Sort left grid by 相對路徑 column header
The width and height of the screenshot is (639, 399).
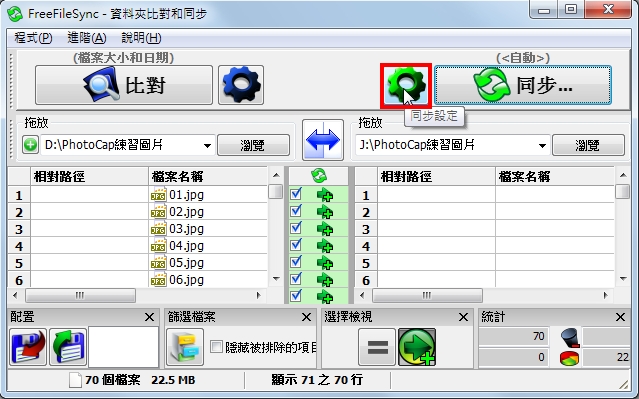tap(89, 176)
